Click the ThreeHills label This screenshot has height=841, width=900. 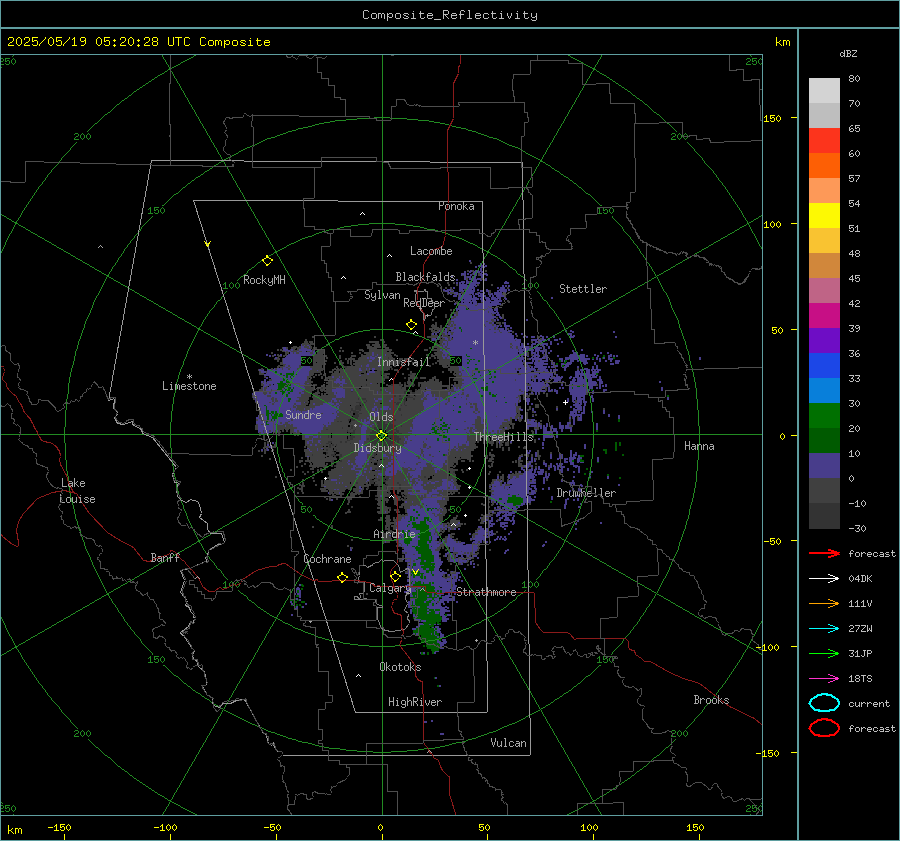click(x=503, y=437)
